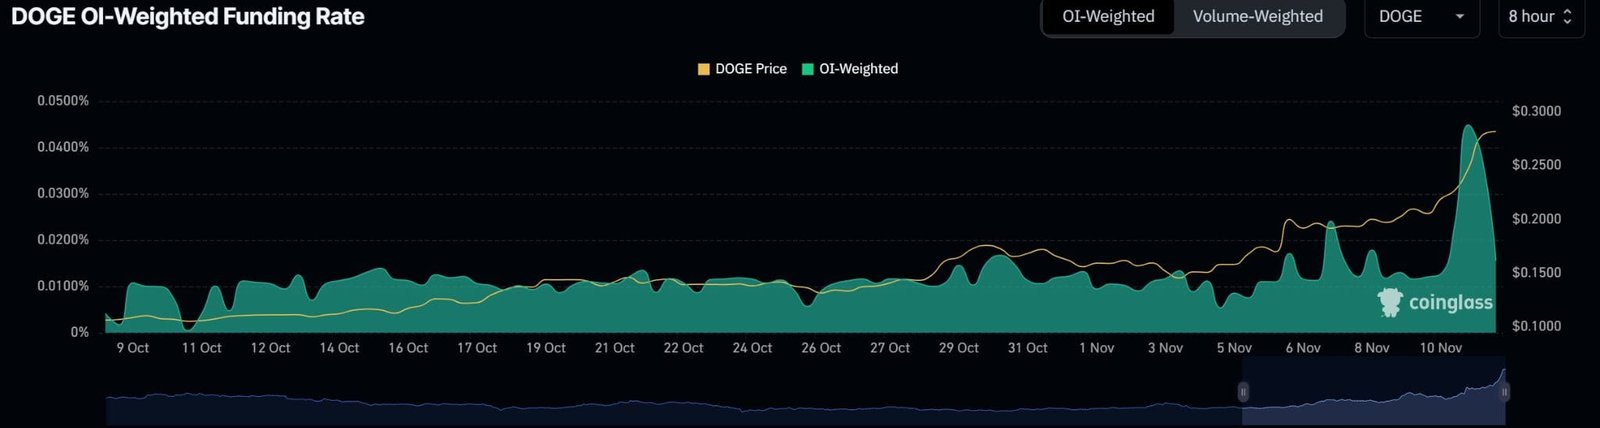Click the 22 Oct date label
Viewport: 1600px width, 428px height.
coord(684,348)
